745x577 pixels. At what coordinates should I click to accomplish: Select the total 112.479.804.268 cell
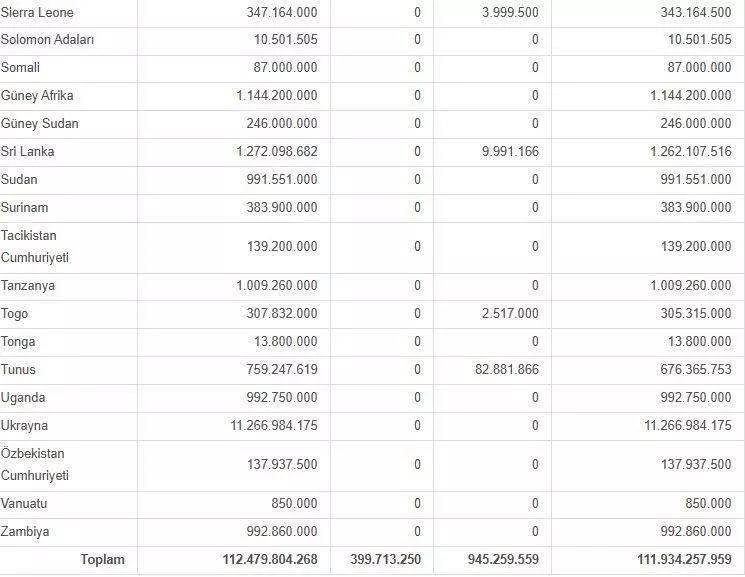[269, 560]
